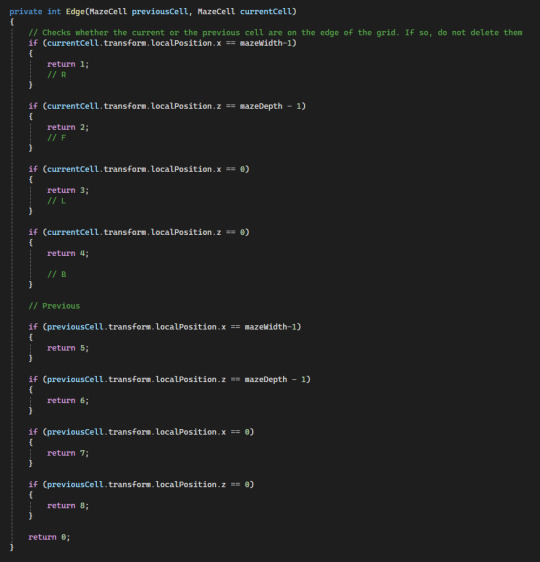The height and width of the screenshot is (562, 540).
Task: Click the "return 3;" statement
Action: (x=68, y=190)
